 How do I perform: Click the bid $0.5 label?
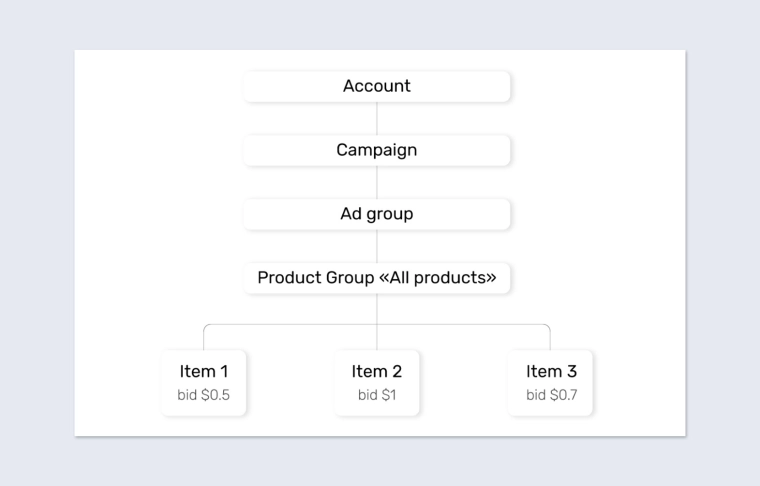point(203,395)
